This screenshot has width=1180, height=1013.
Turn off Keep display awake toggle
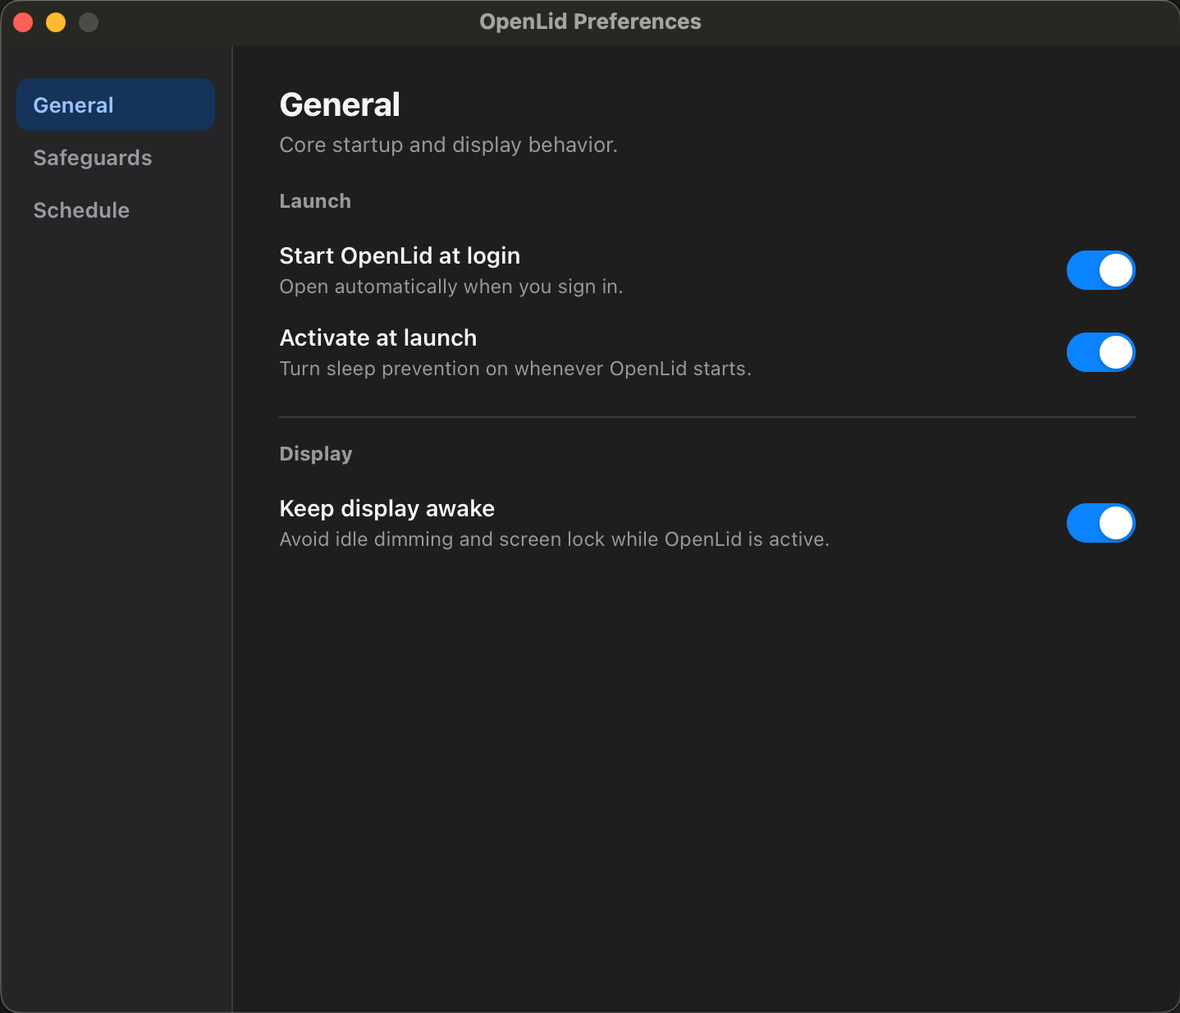tap(1100, 523)
